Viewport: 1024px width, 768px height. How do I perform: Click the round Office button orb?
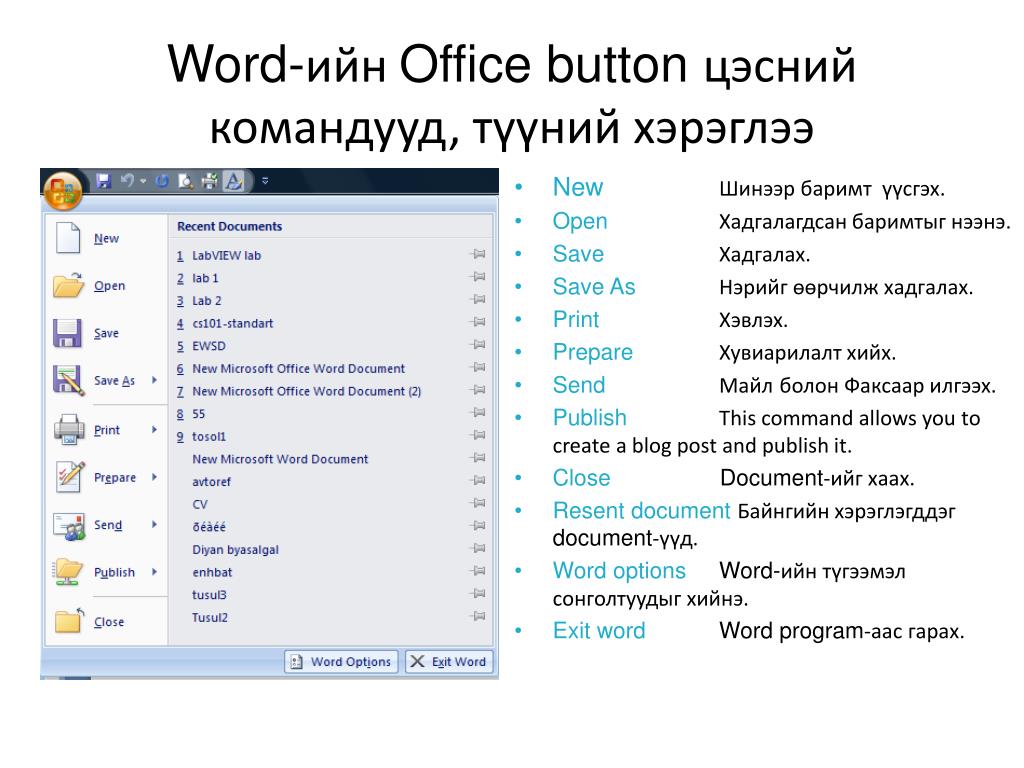[63, 191]
